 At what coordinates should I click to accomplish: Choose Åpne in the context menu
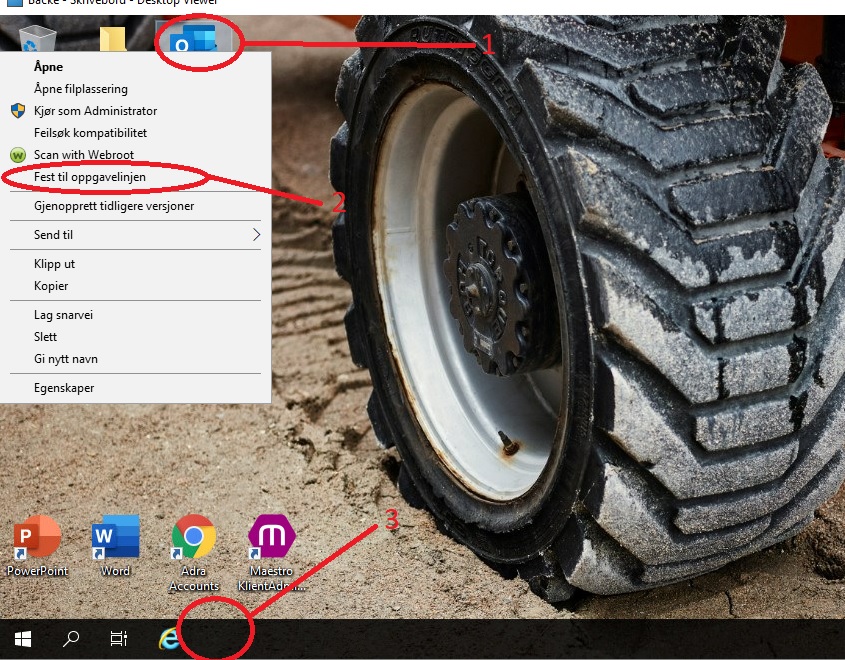click(135, 67)
